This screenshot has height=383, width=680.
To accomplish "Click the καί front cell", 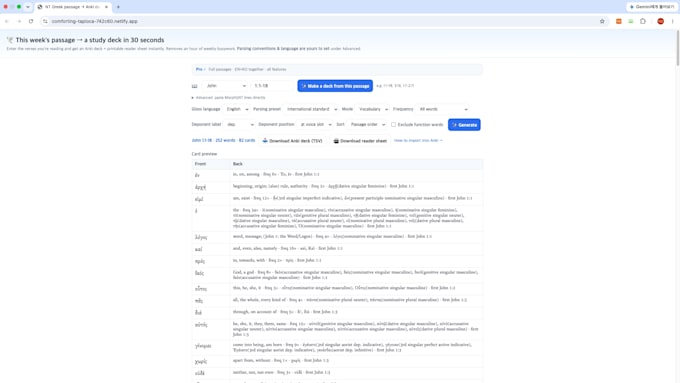I will [211, 249].
